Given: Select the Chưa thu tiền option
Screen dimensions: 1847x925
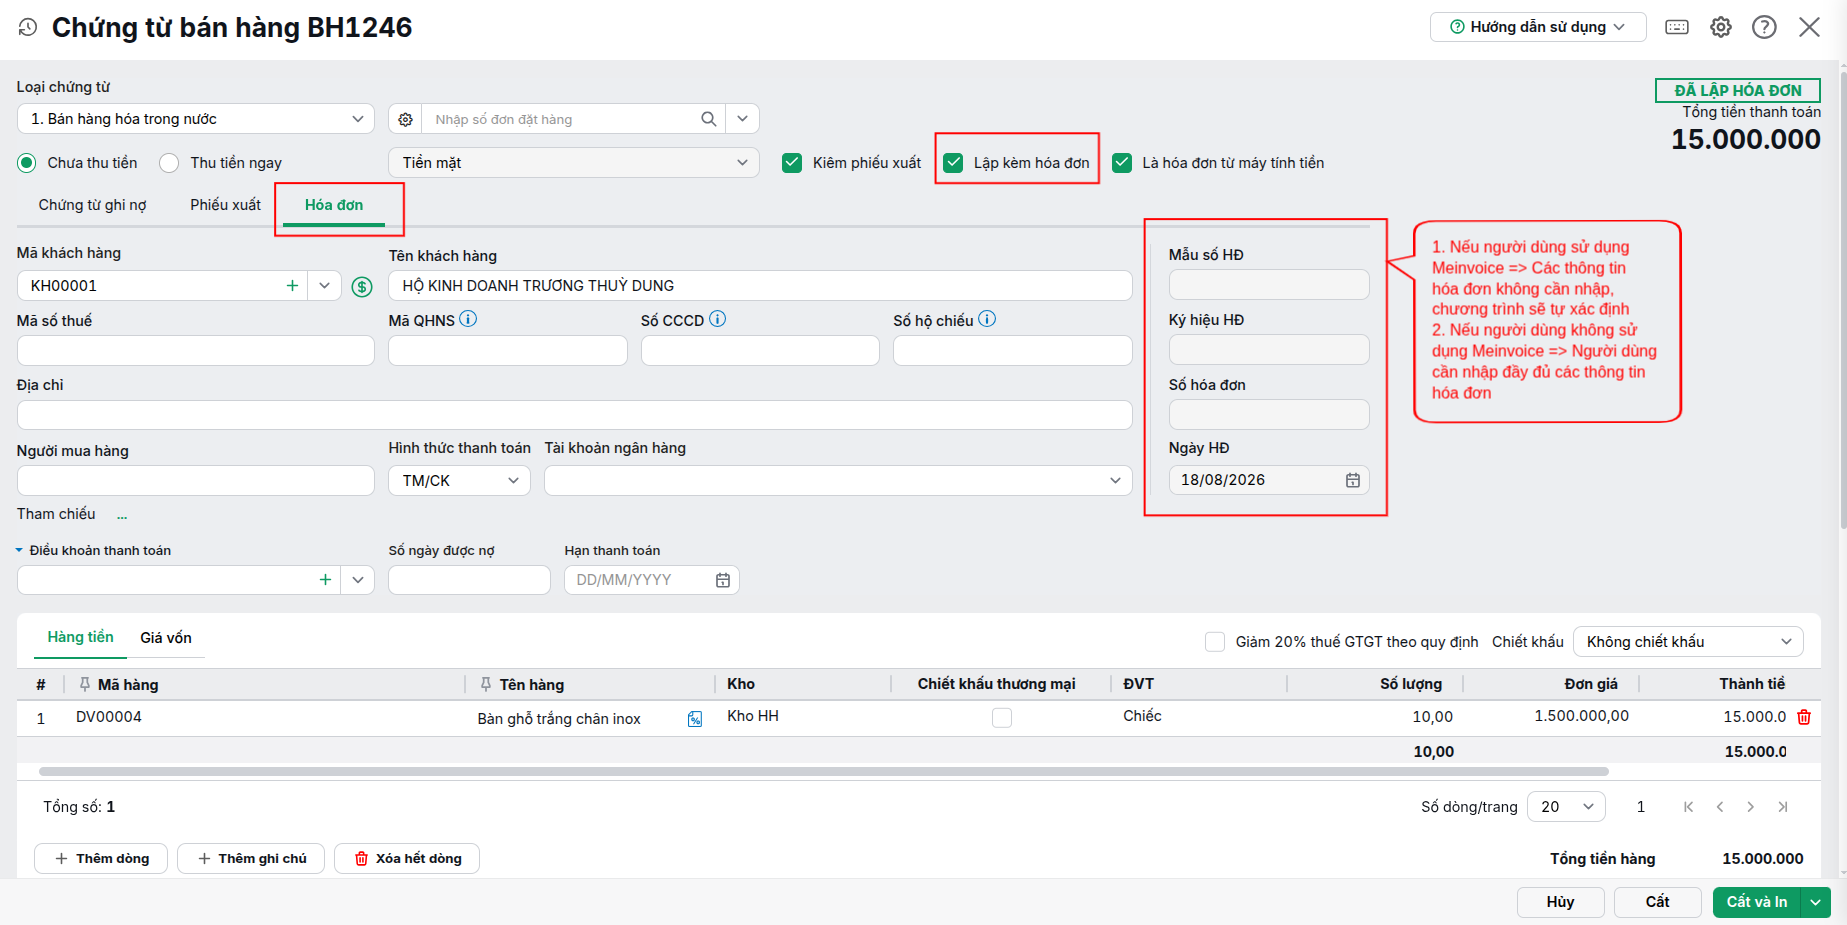Looking at the screenshot, I should pos(27,163).
